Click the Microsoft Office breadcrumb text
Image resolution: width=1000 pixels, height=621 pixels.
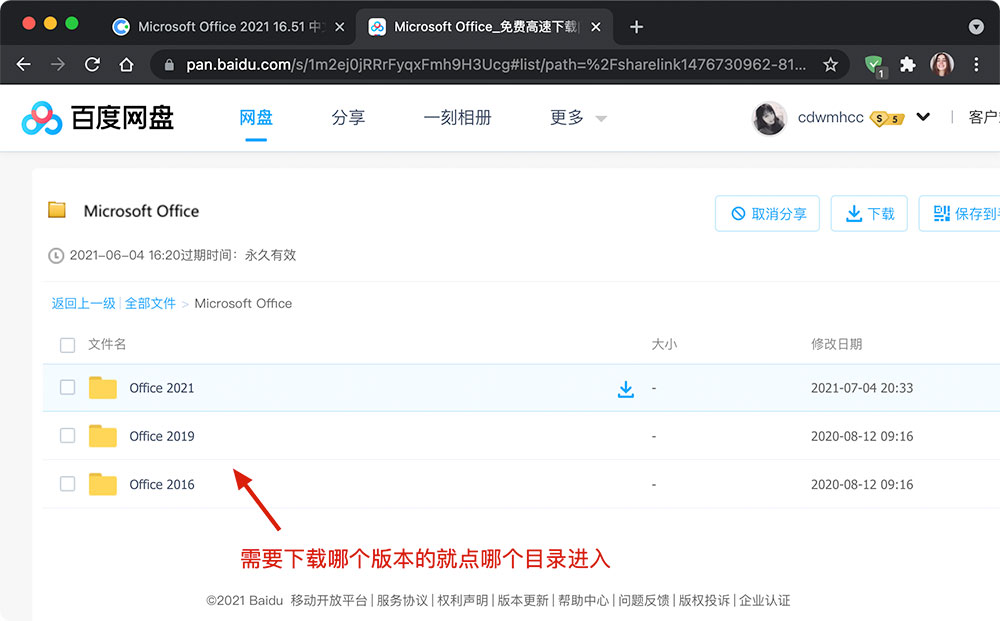[x=243, y=303]
